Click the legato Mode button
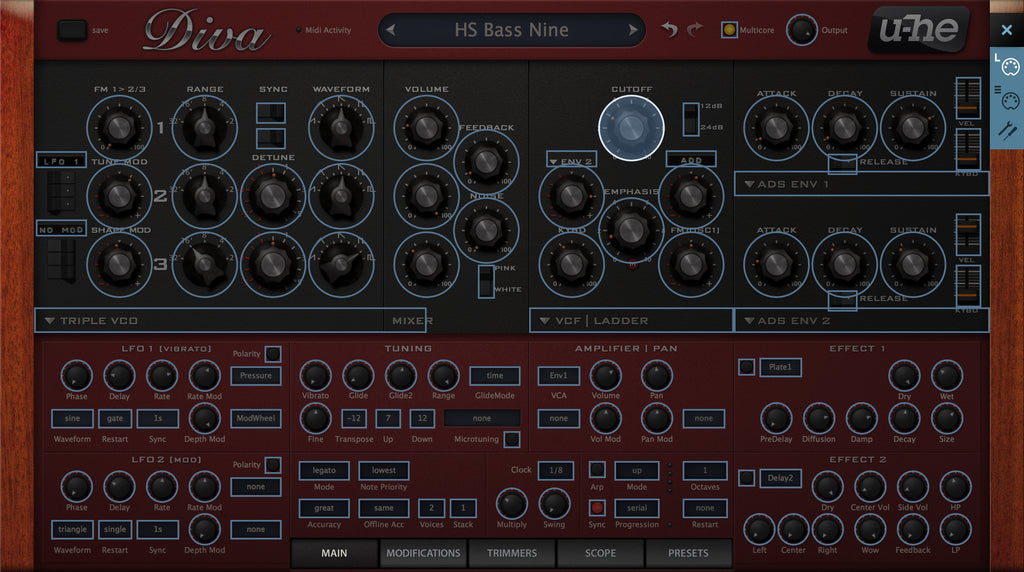1024x572 pixels. [x=324, y=470]
